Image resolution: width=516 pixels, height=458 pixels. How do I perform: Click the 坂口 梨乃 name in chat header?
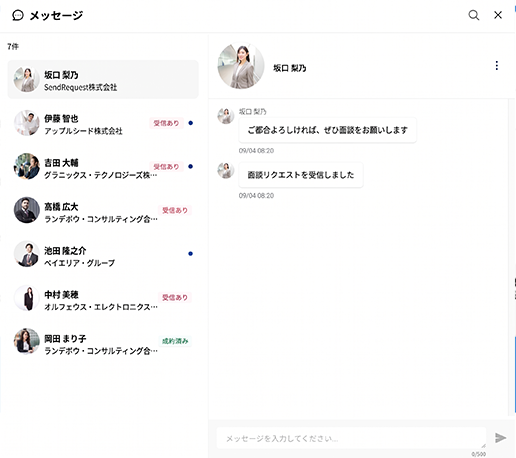(x=290, y=68)
